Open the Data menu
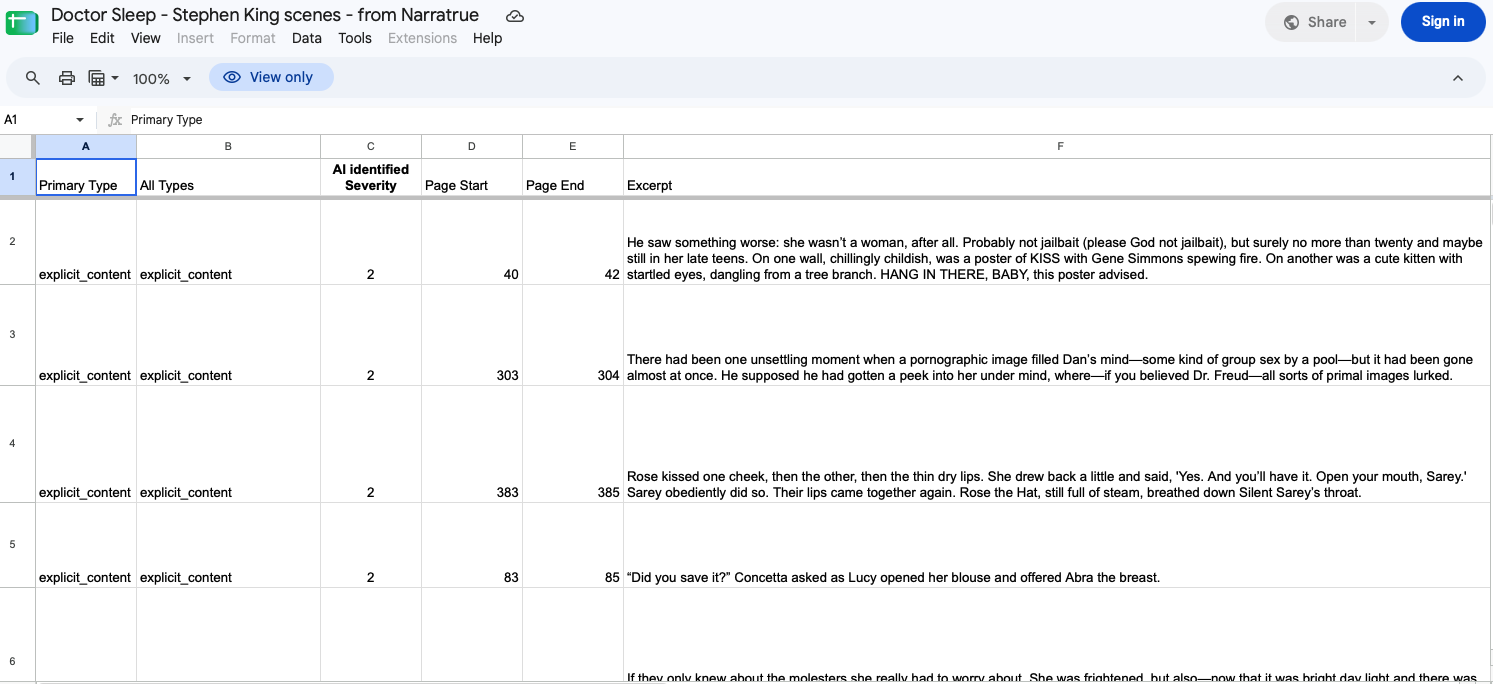Image resolution: width=1493 pixels, height=684 pixels. coord(307,38)
